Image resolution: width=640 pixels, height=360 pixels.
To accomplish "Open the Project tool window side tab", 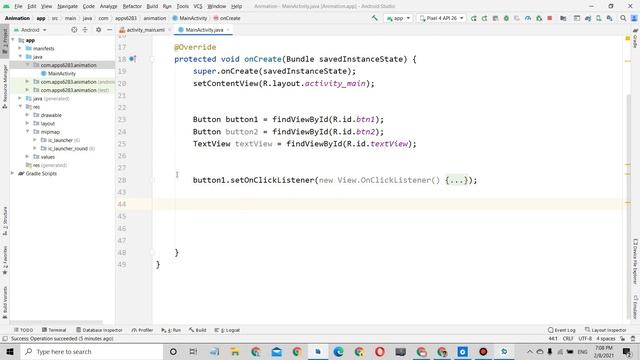I will click(5, 42).
